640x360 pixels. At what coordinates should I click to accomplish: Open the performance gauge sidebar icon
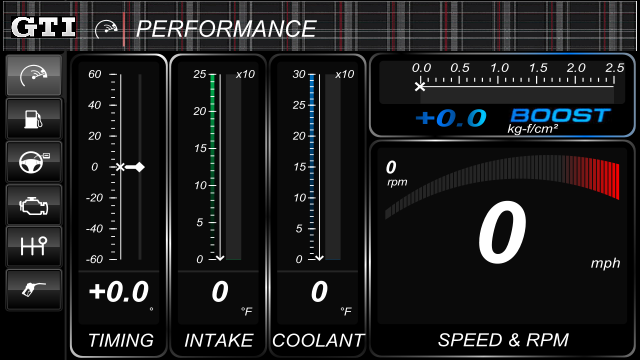(x=34, y=76)
